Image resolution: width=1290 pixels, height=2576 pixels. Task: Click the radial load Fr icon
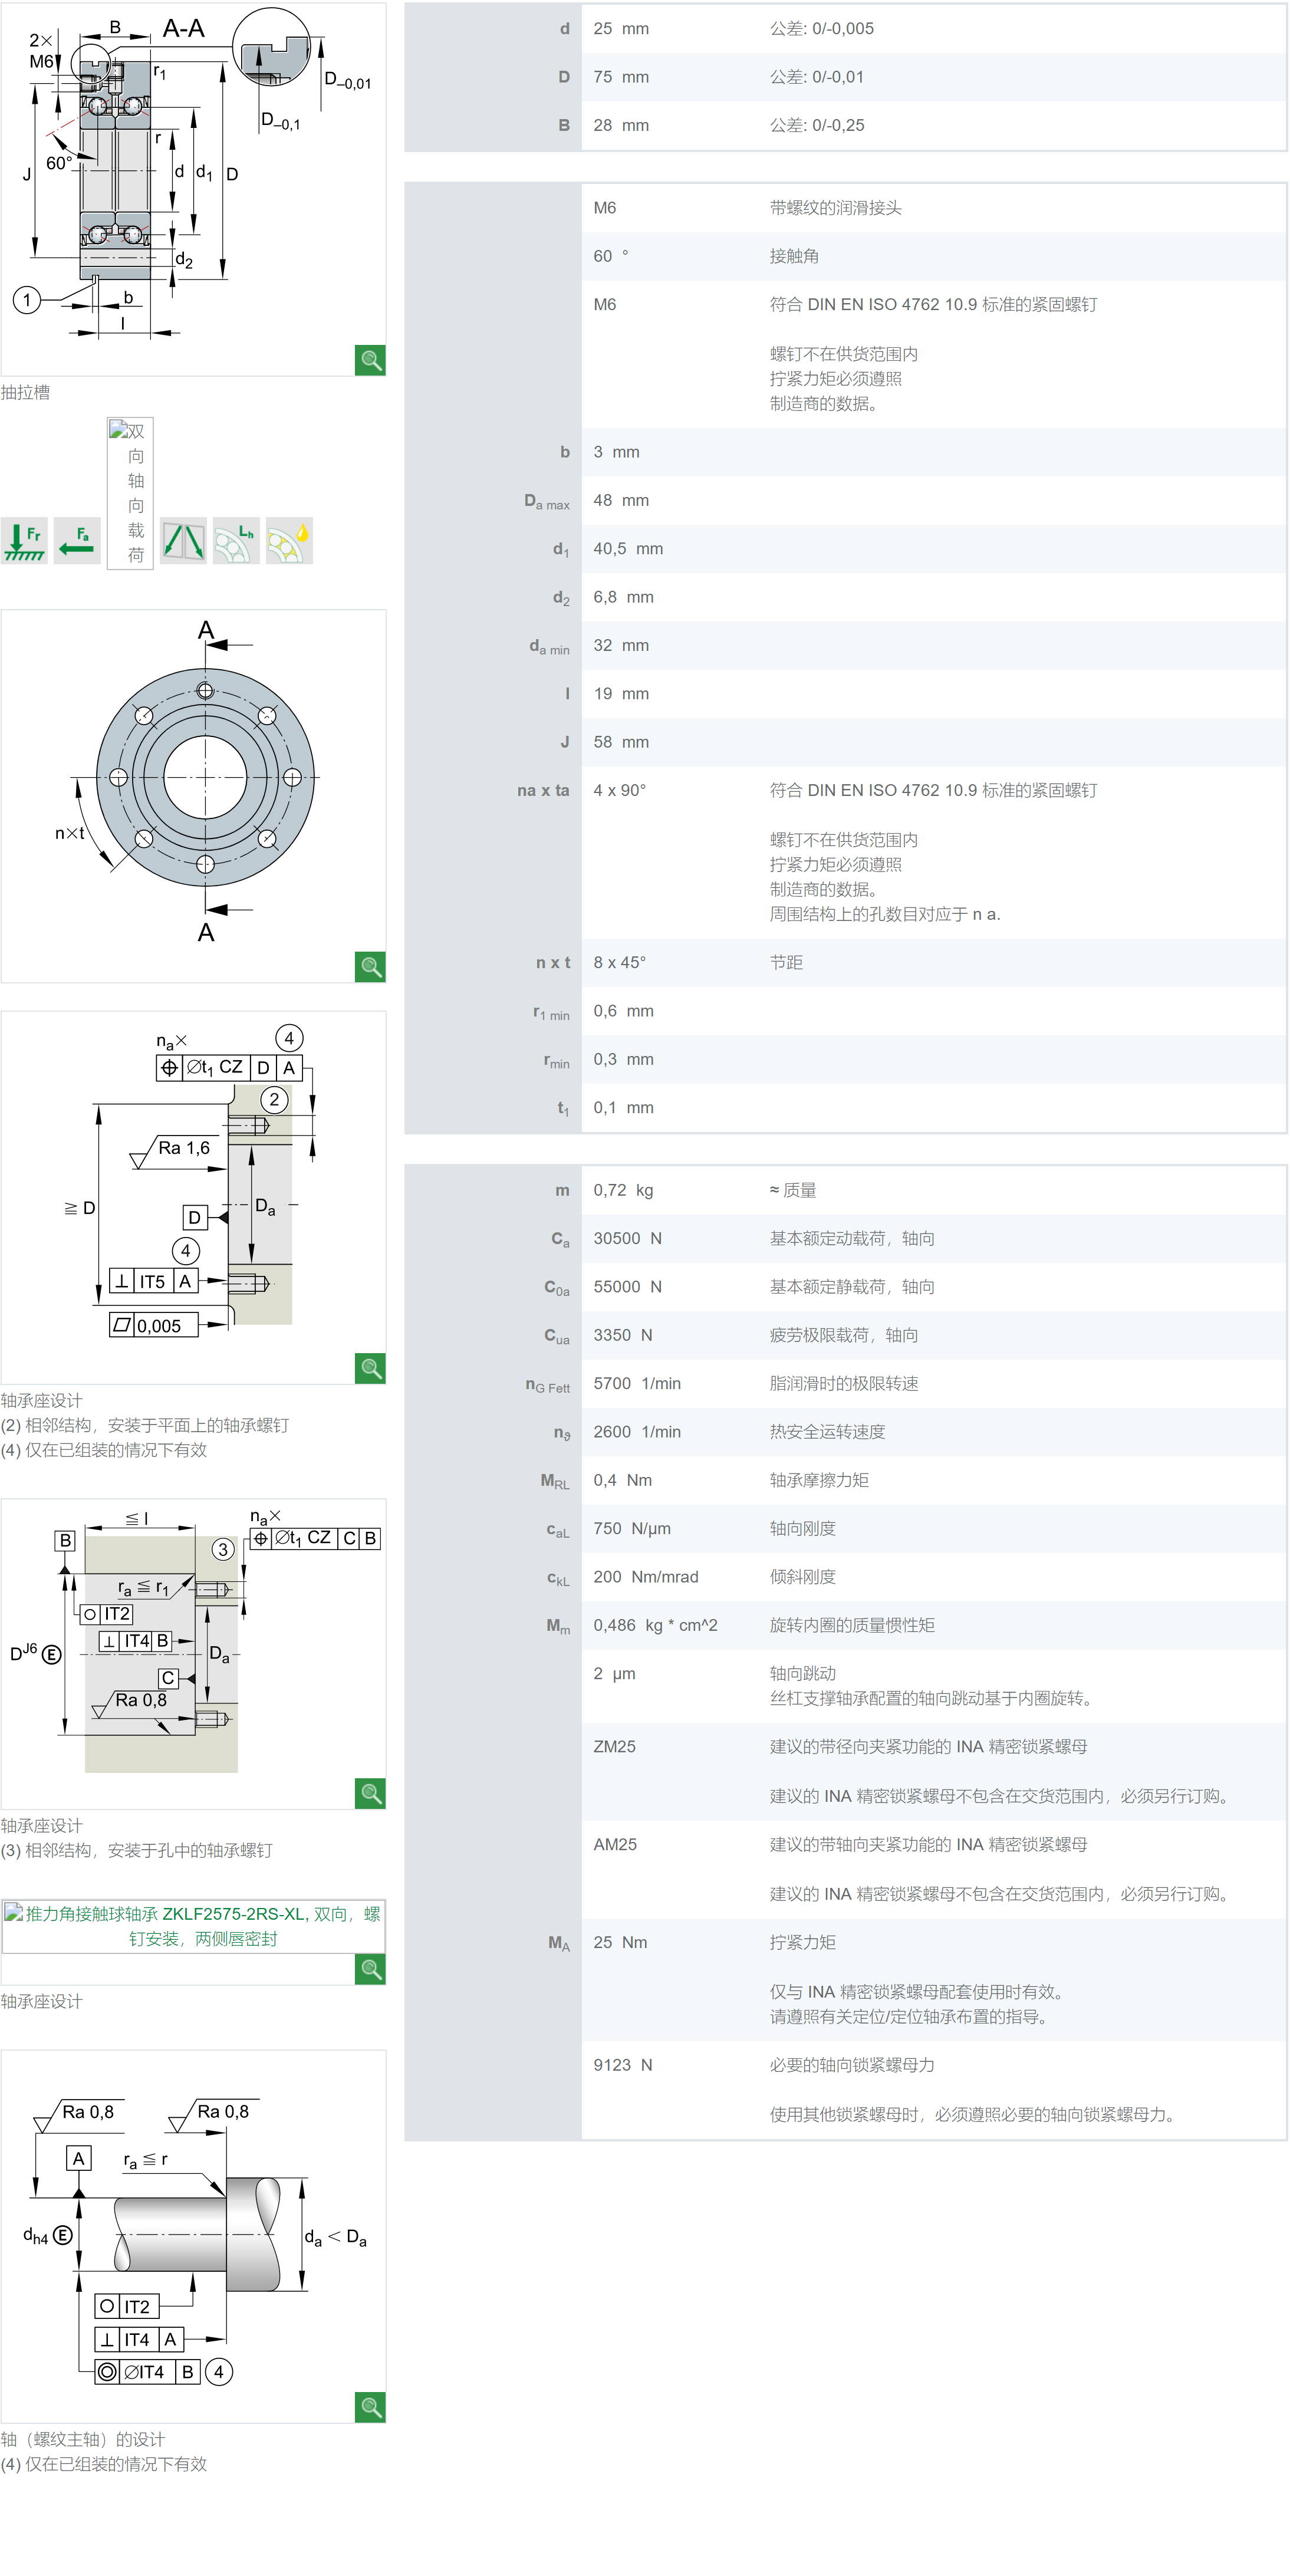24,541
